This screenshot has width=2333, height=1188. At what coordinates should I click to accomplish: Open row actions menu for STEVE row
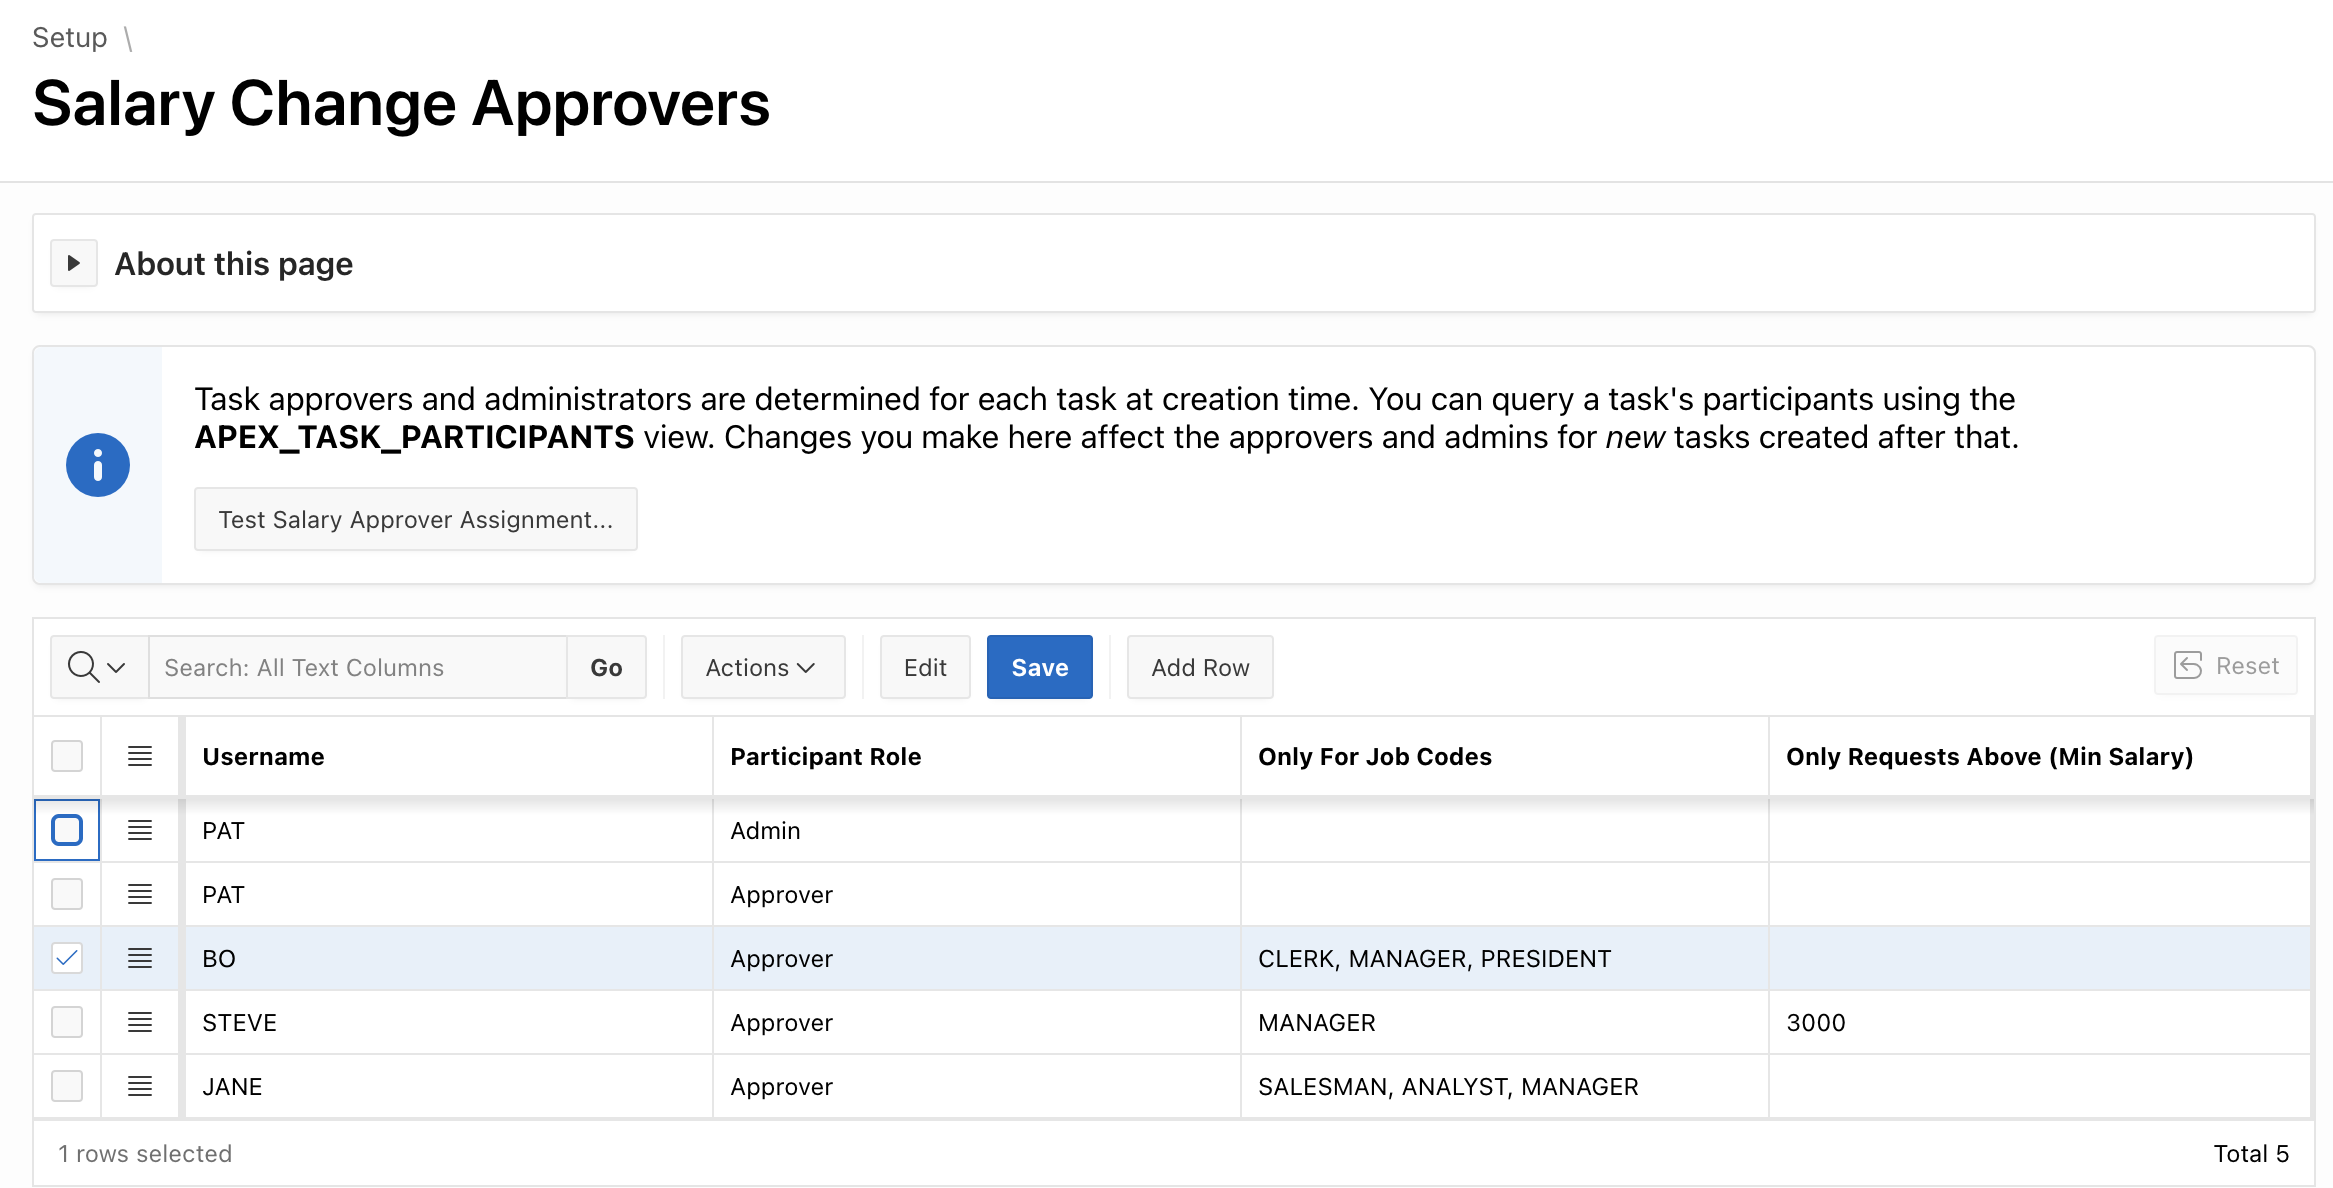tap(140, 1022)
